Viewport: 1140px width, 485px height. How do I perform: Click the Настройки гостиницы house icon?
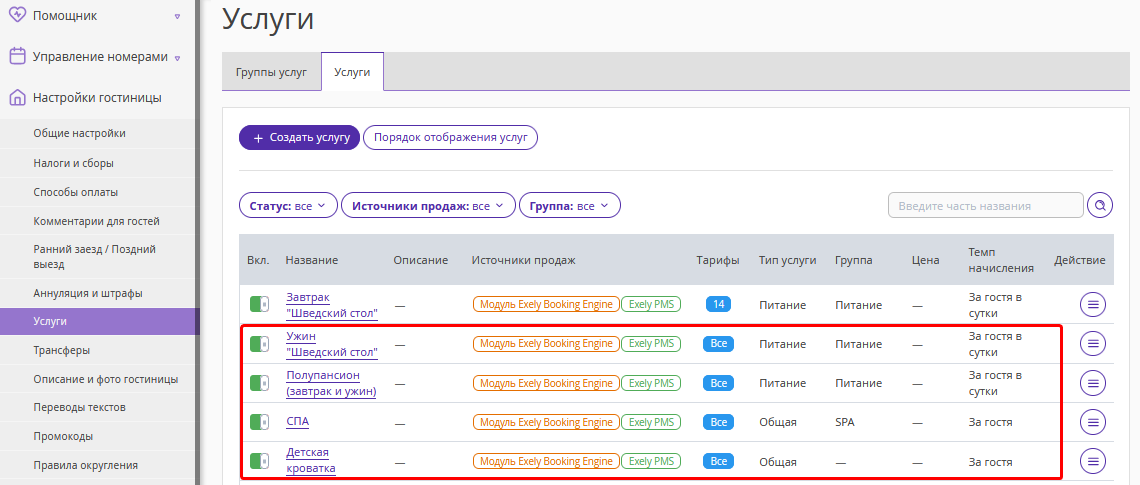coord(17,97)
